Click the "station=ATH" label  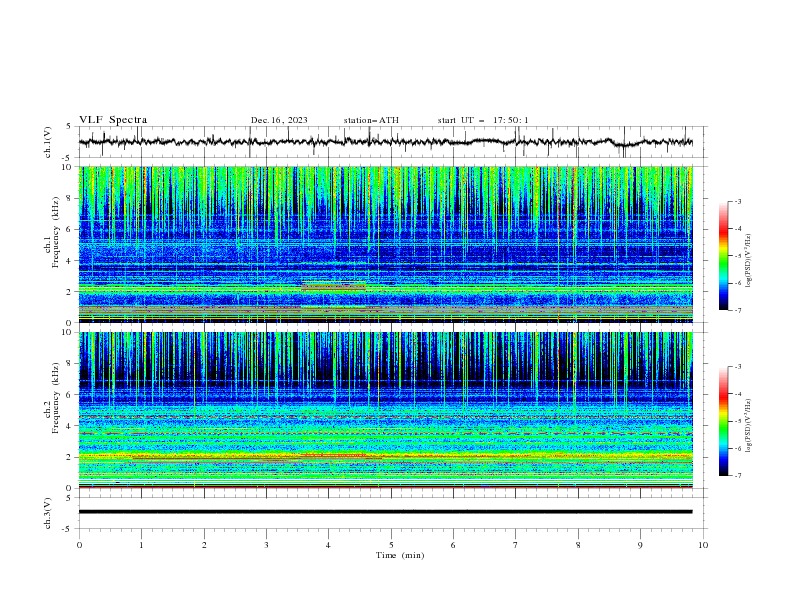click(371, 120)
